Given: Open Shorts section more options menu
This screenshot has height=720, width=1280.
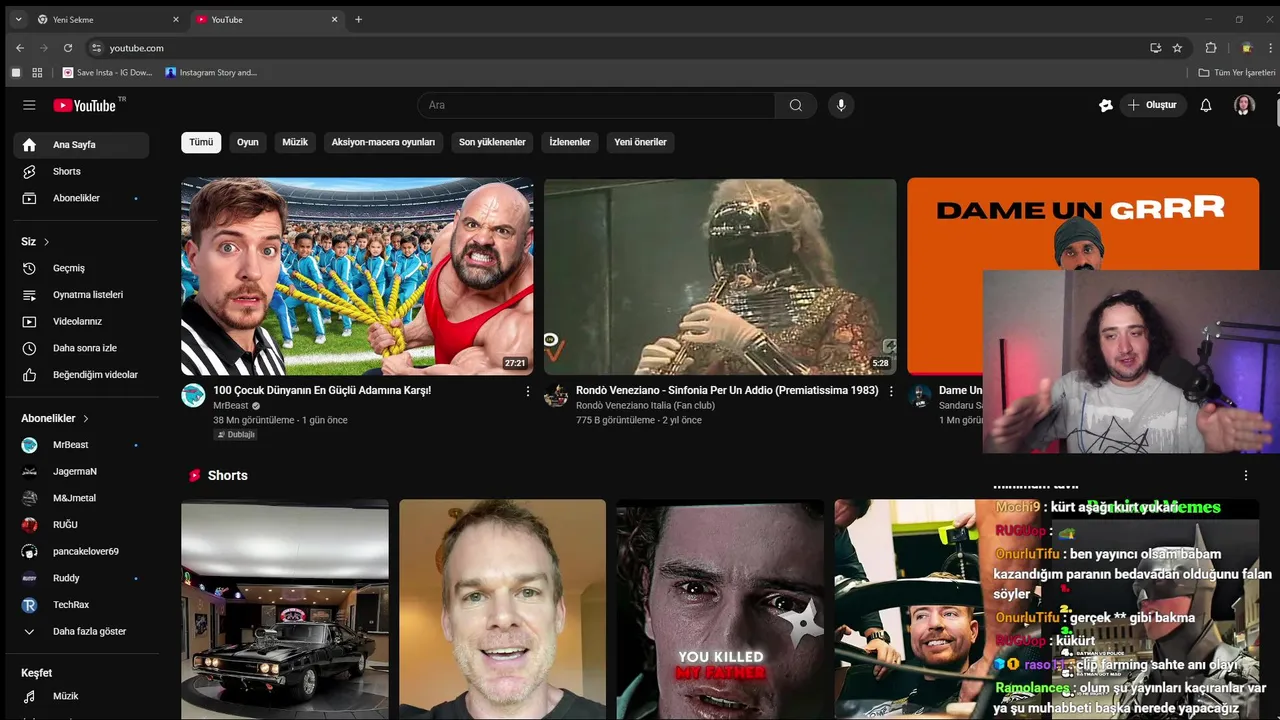Looking at the screenshot, I should [1246, 476].
